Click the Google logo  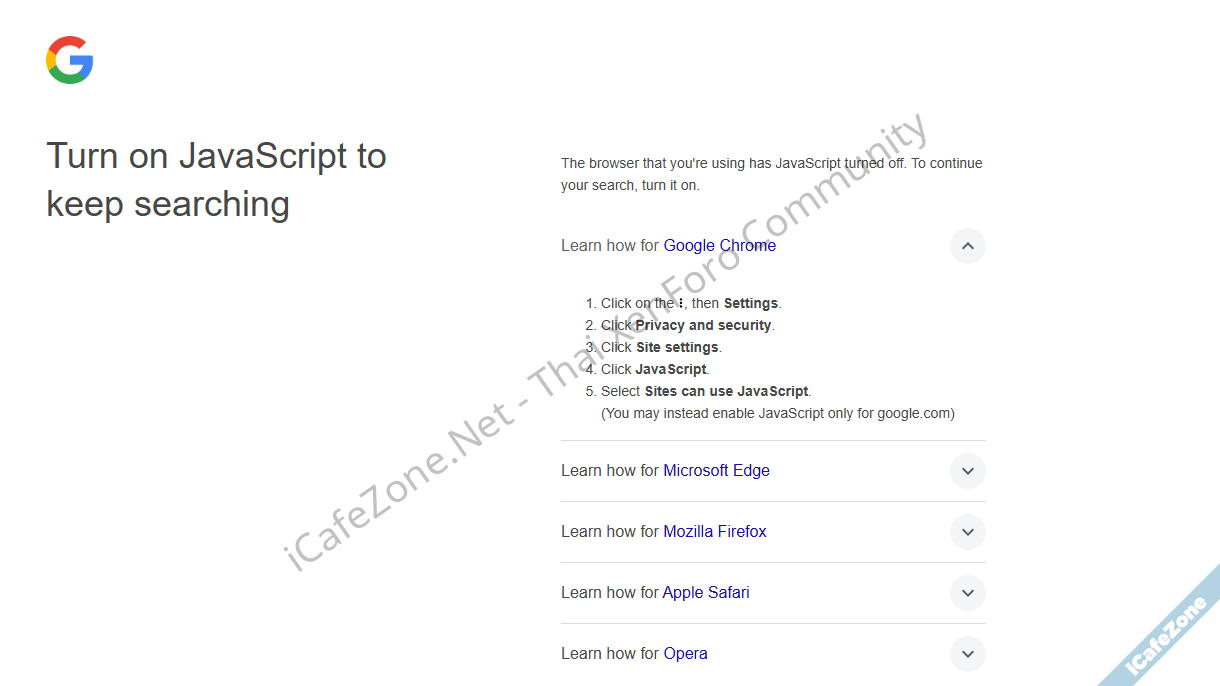(x=70, y=60)
